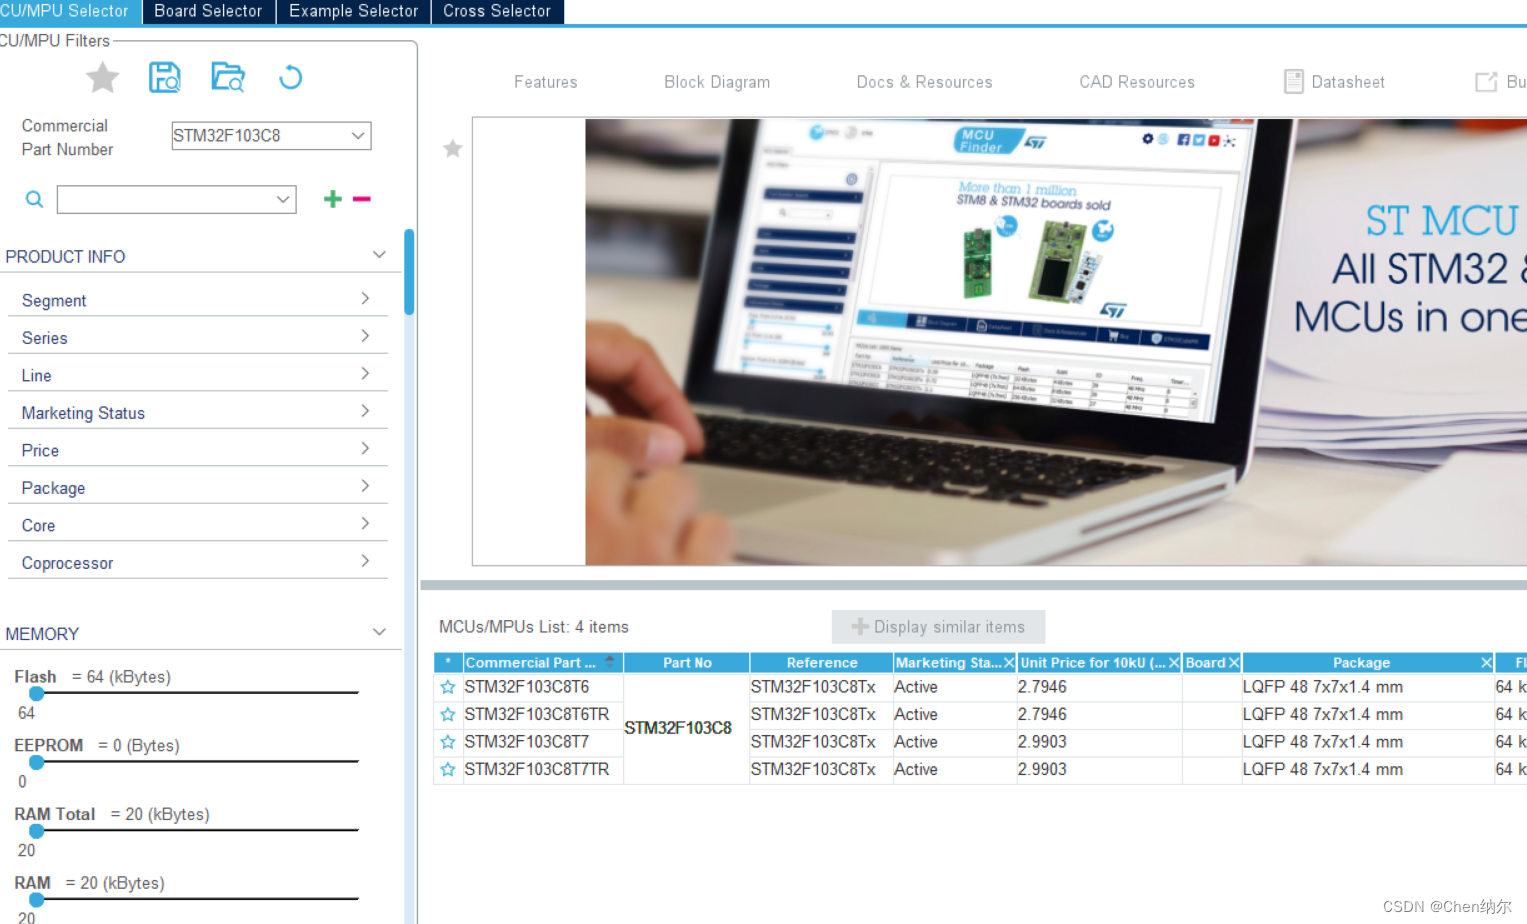The height and width of the screenshot is (924, 1527).
Task: Click the ST MCU Finder banner image
Action: pos(1056,342)
